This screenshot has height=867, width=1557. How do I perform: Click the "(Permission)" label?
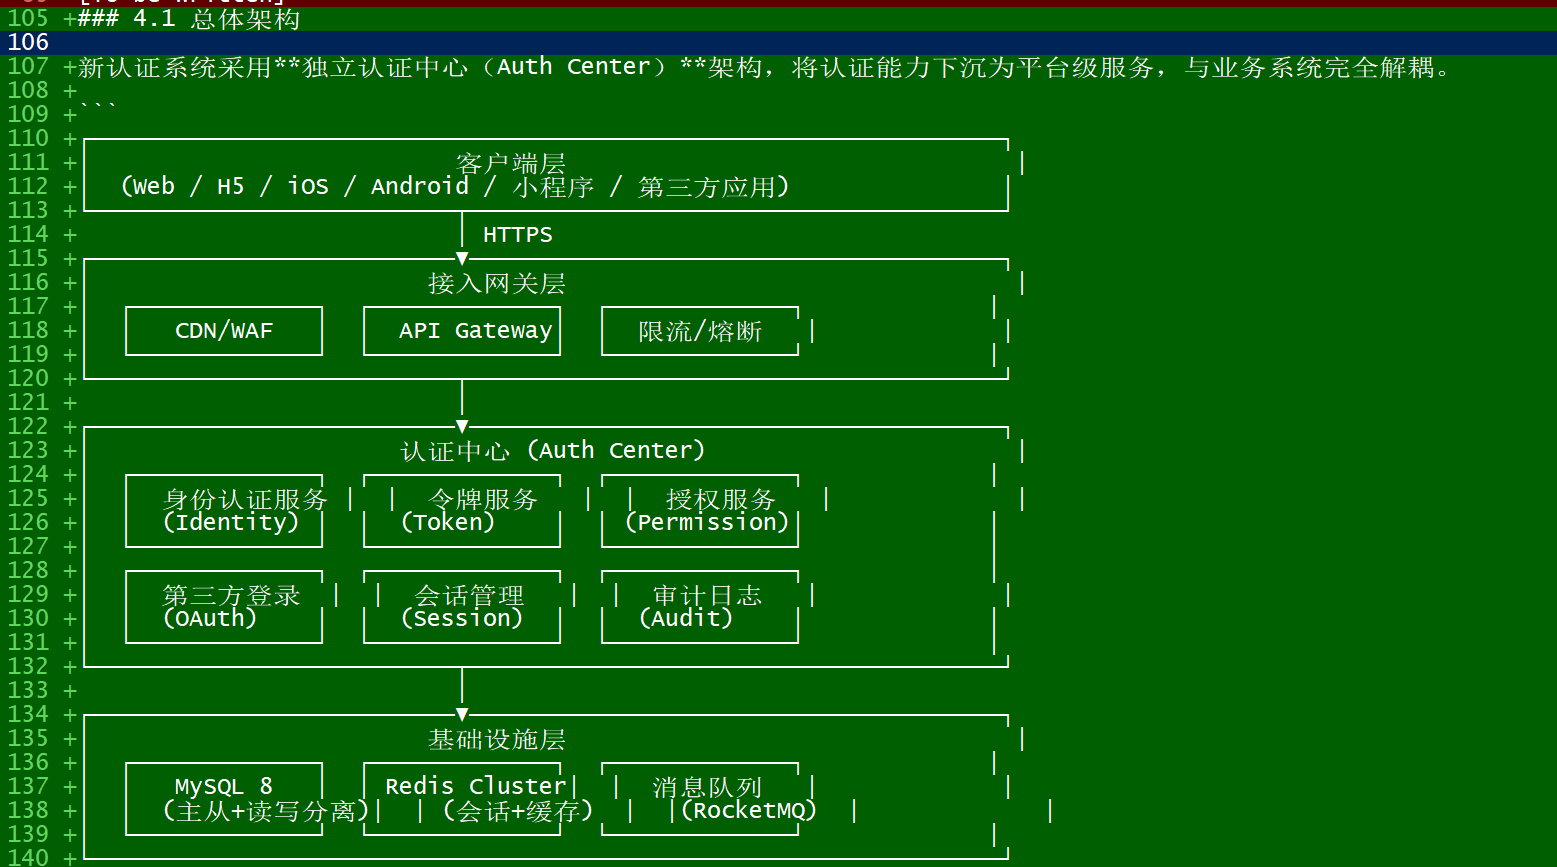click(x=707, y=523)
